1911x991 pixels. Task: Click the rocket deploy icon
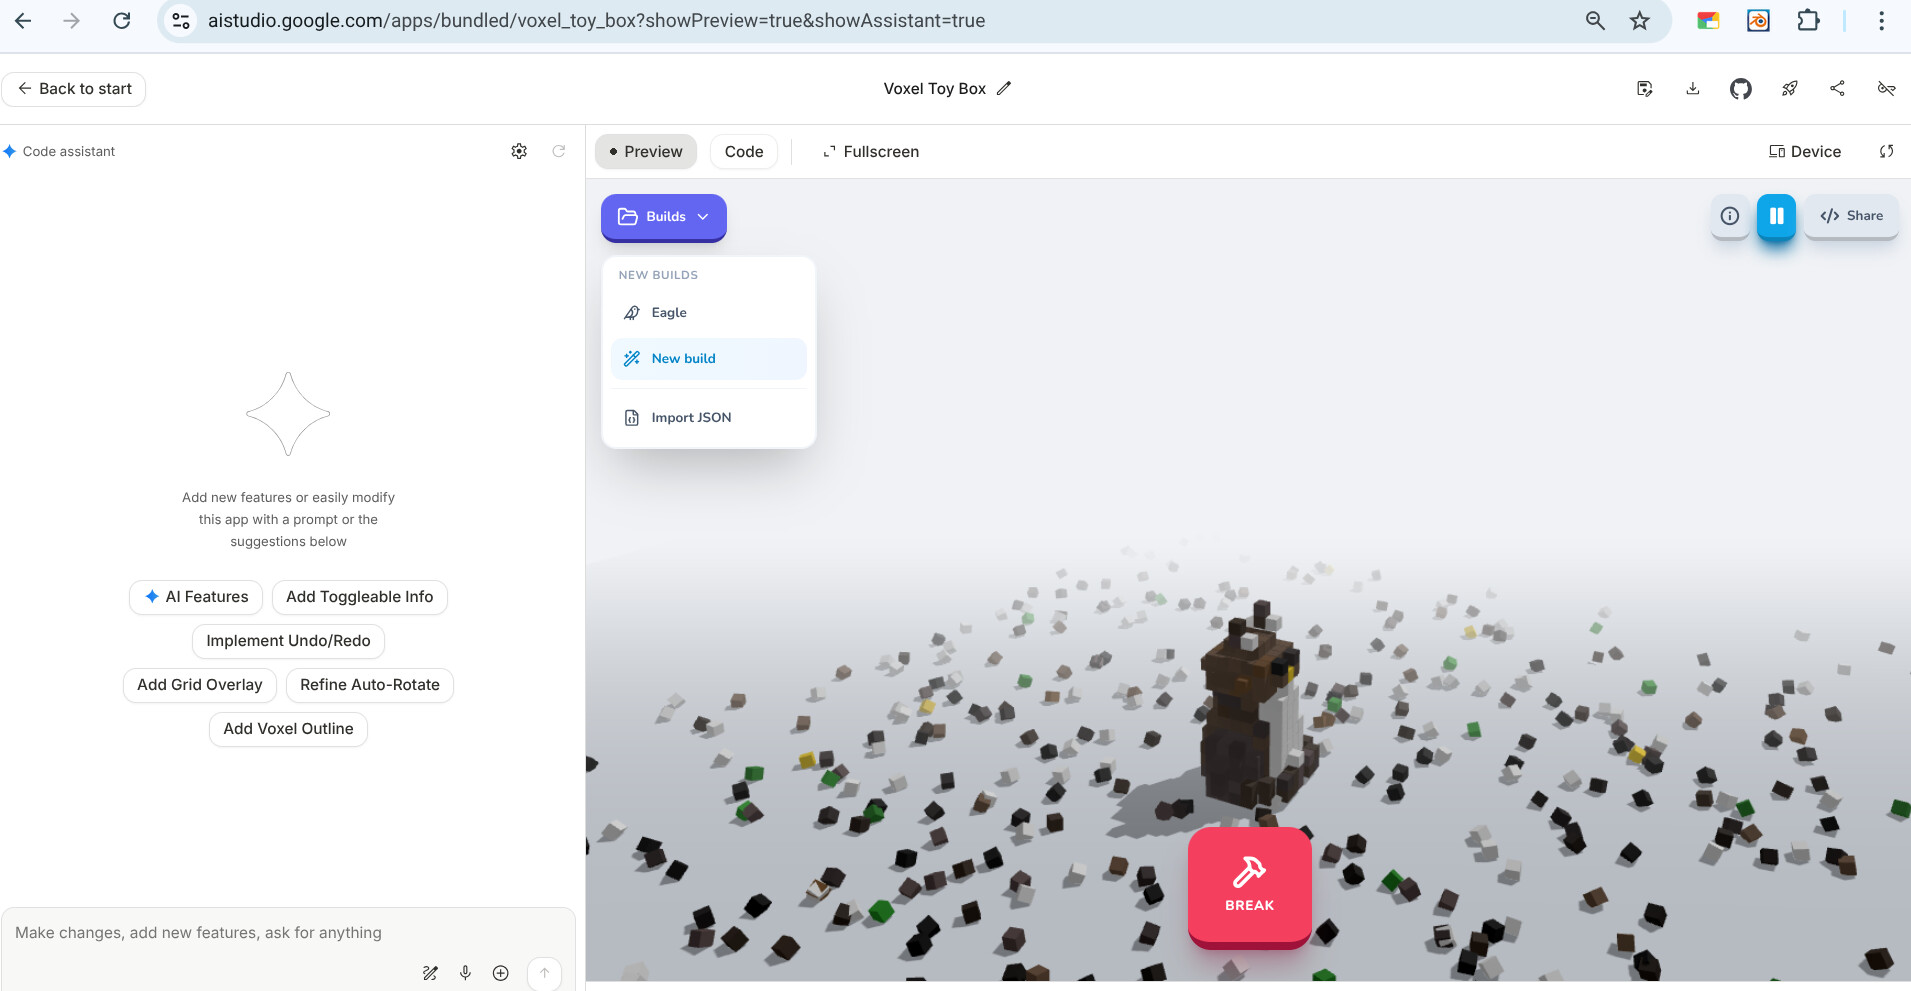pos(1789,89)
